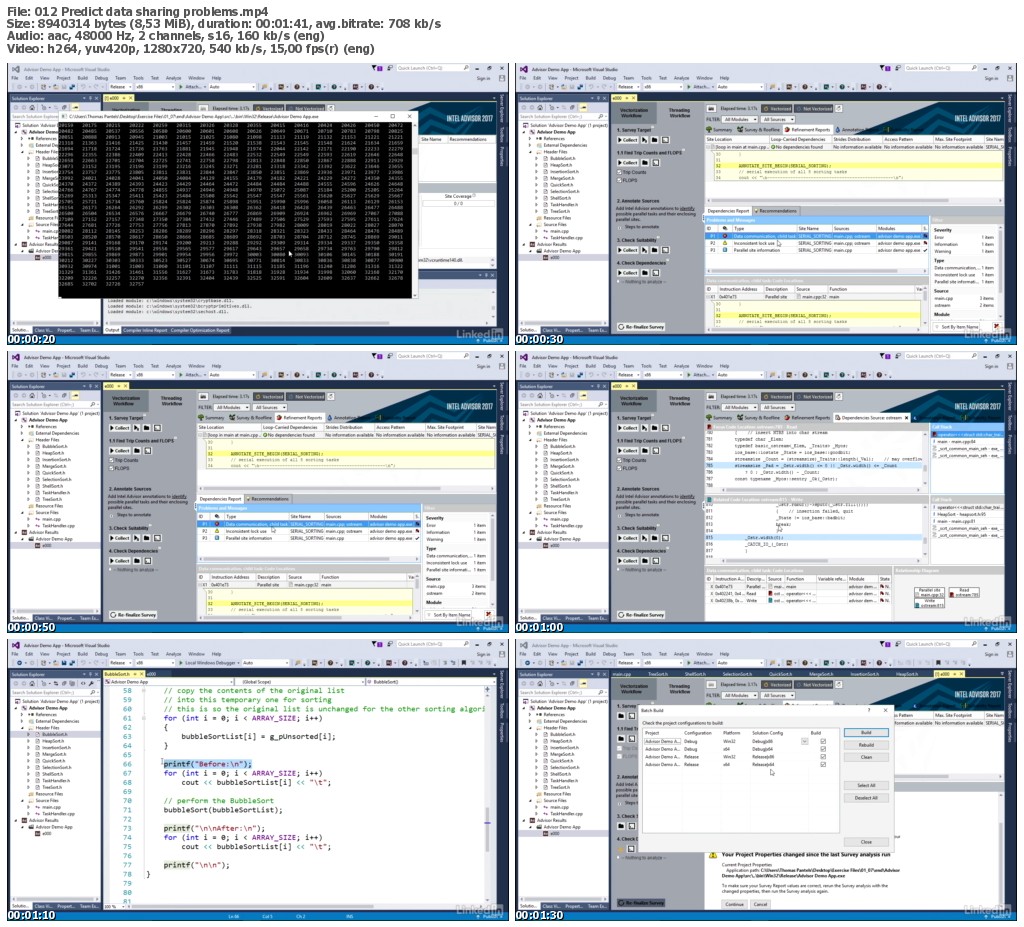Tick Trip Counts checkbox in 00:01:00 frame
Screen dimensions: 1024x927
point(619,460)
